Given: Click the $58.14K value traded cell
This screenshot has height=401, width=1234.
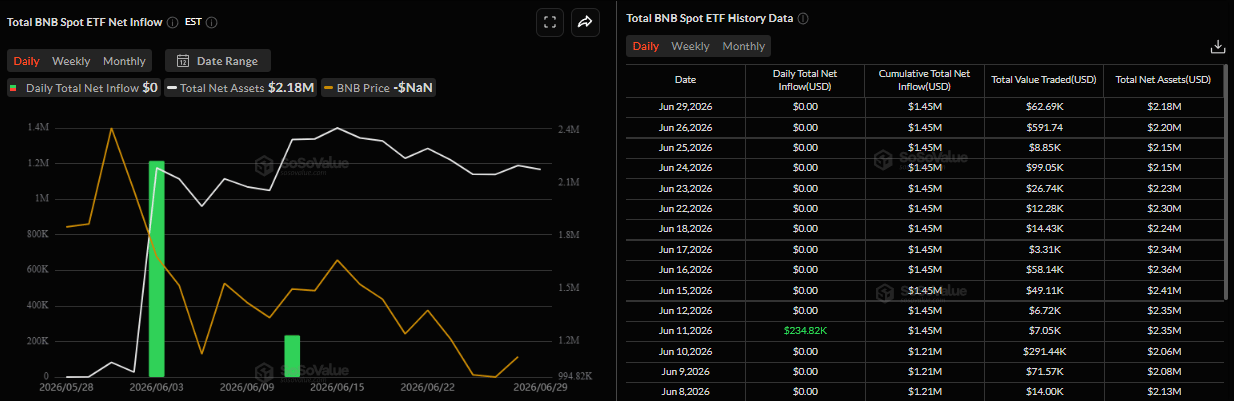Looking at the screenshot, I should coord(1043,270).
